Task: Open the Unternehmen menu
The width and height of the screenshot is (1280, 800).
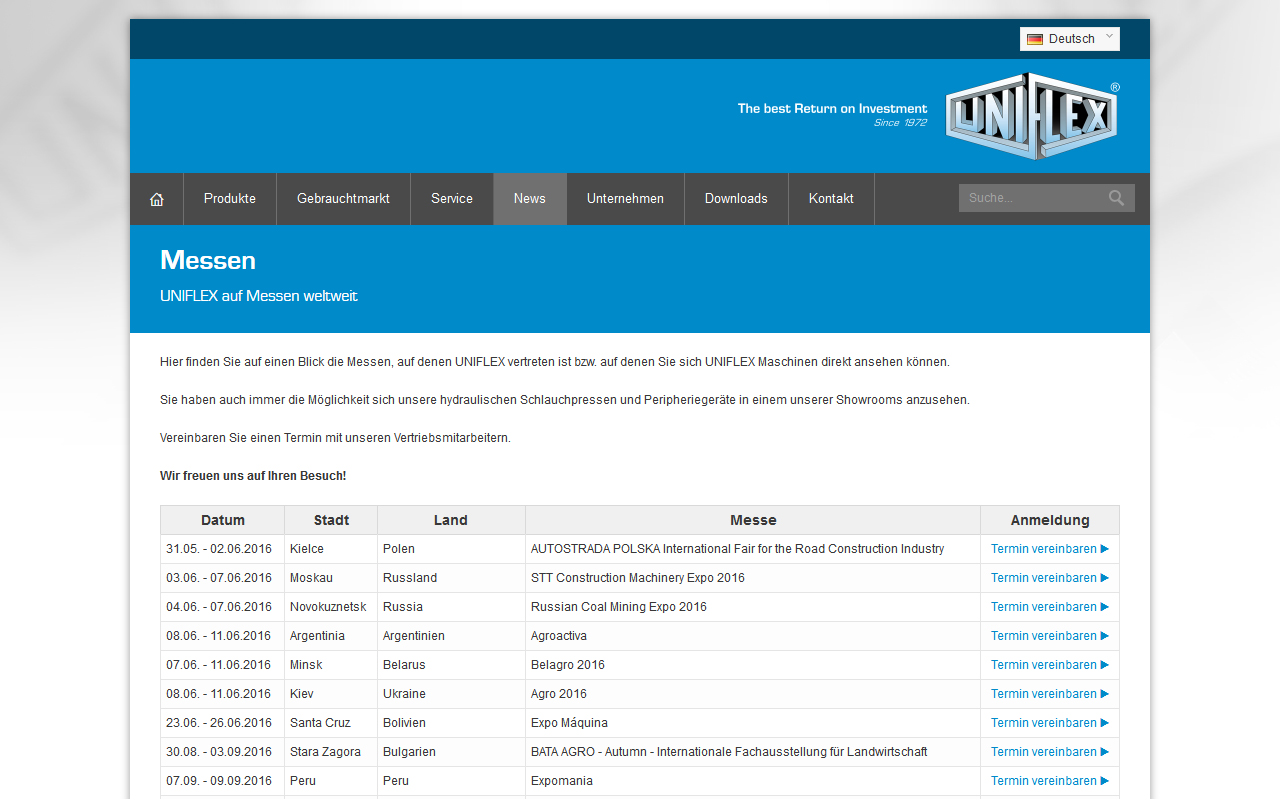Action: point(625,199)
